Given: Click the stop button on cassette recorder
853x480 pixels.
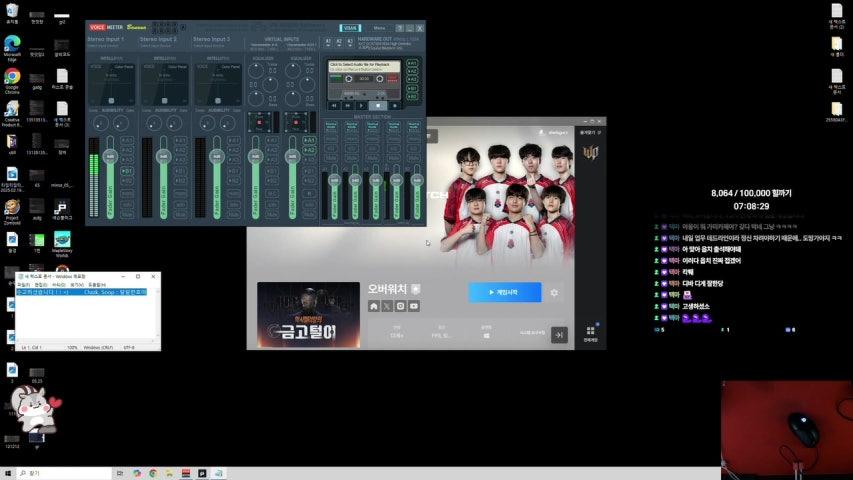Looking at the screenshot, I should 378,106.
